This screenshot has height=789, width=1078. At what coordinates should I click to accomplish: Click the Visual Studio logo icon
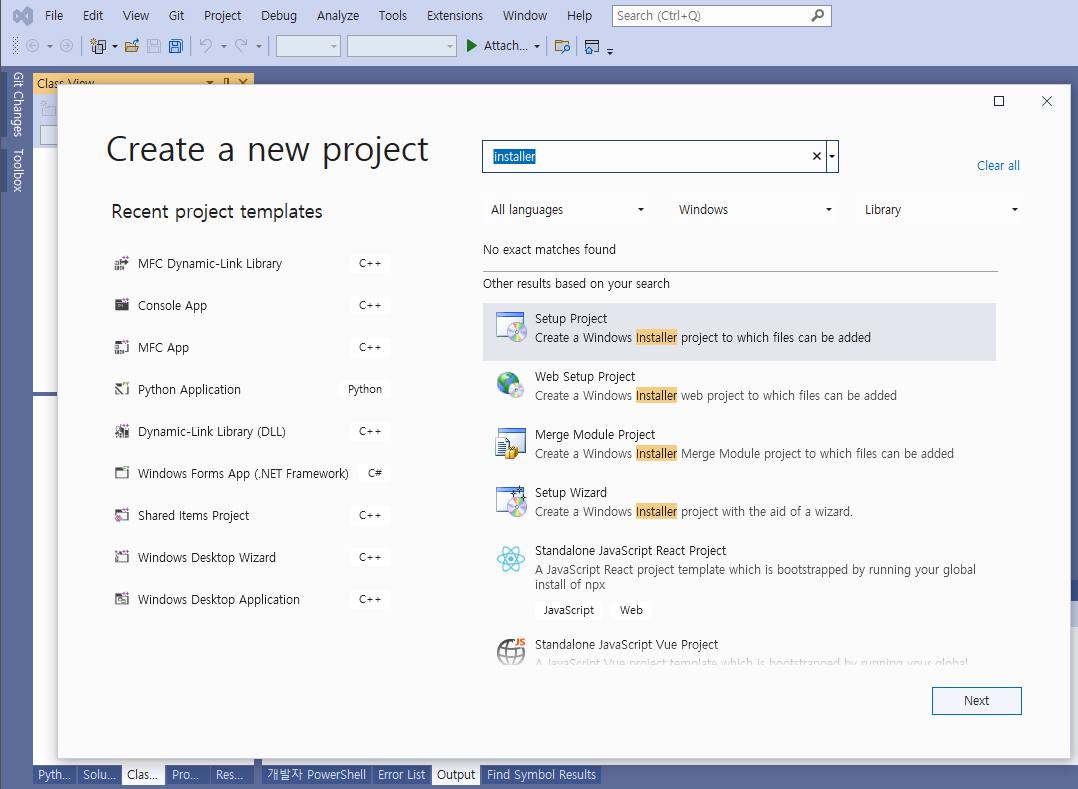pos(23,16)
